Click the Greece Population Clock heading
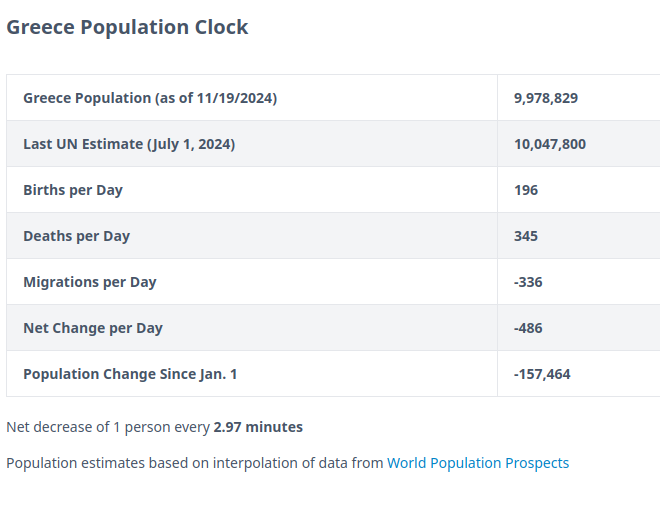 tap(127, 27)
